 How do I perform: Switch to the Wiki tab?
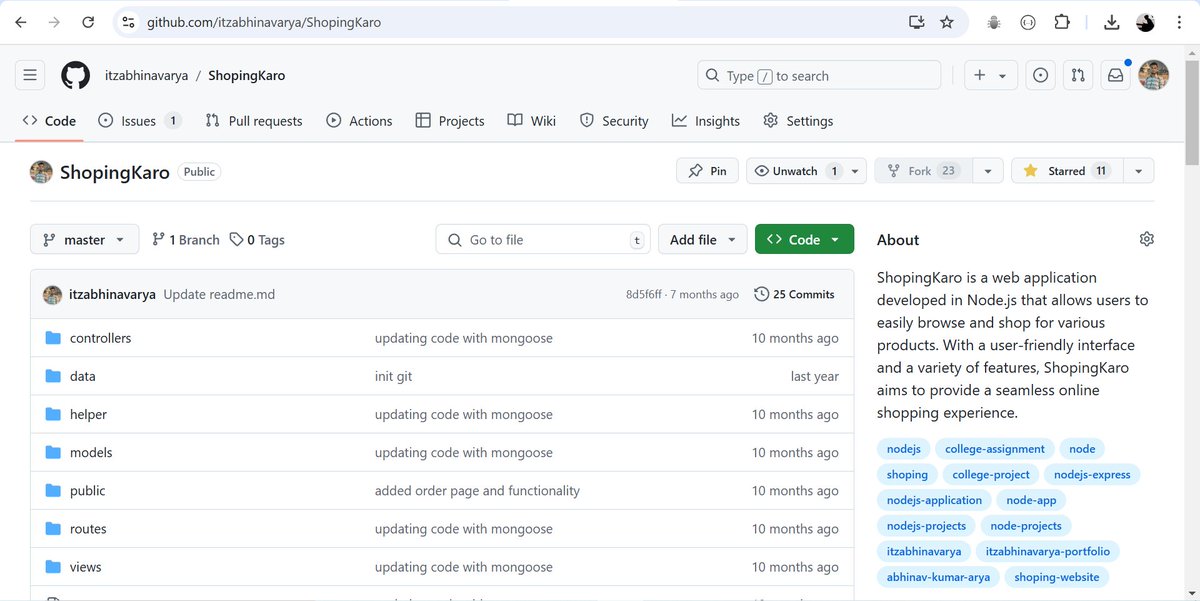[x=531, y=121]
